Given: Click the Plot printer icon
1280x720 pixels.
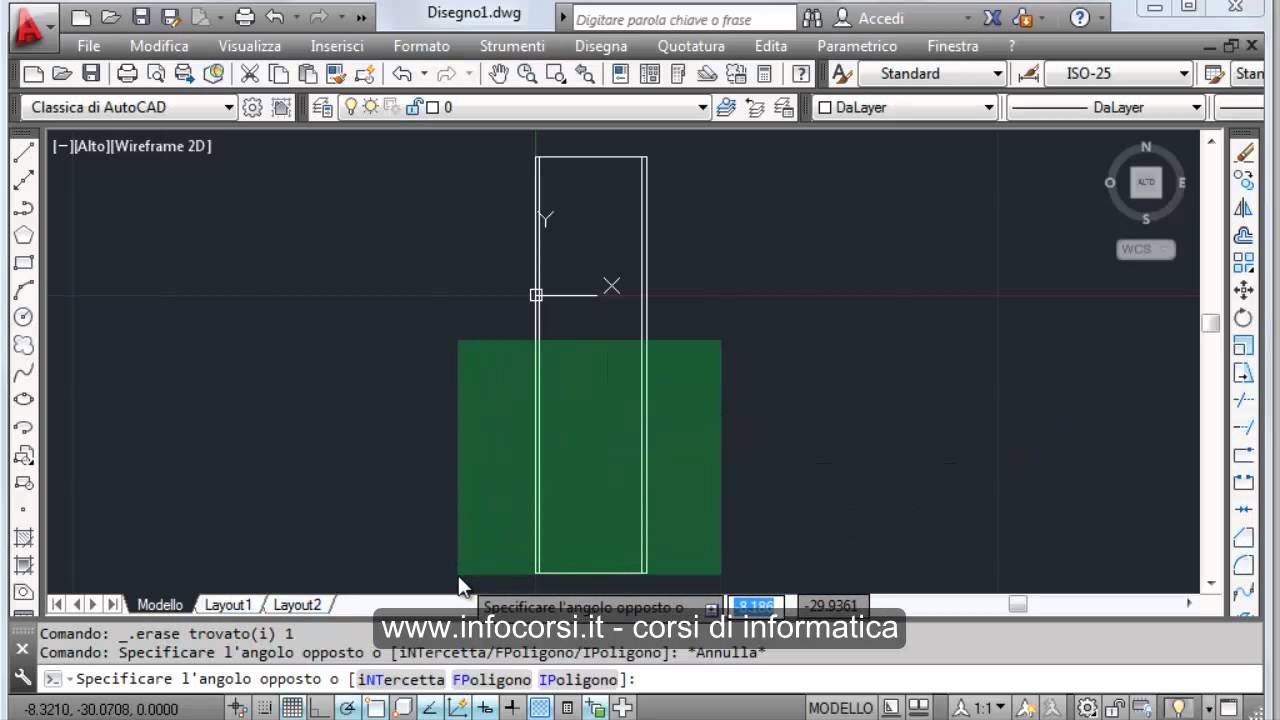Looking at the screenshot, I should point(127,74).
